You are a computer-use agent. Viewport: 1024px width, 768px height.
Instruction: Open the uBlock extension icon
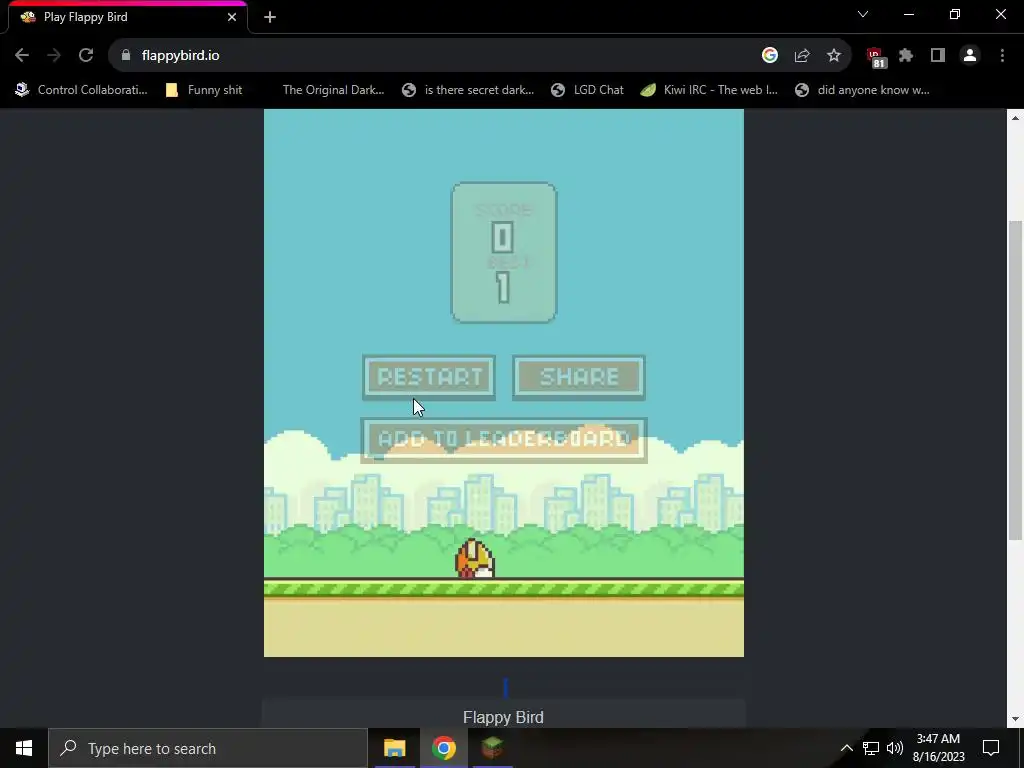pyautogui.click(x=876, y=57)
